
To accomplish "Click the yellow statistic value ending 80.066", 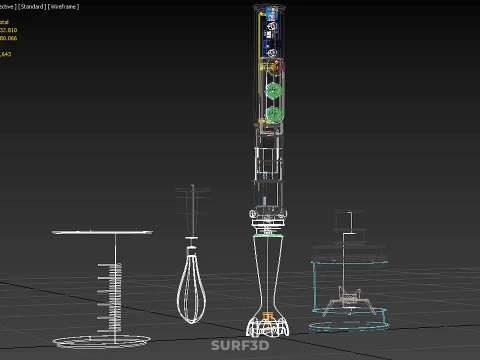I will pyautogui.click(x=8, y=38).
